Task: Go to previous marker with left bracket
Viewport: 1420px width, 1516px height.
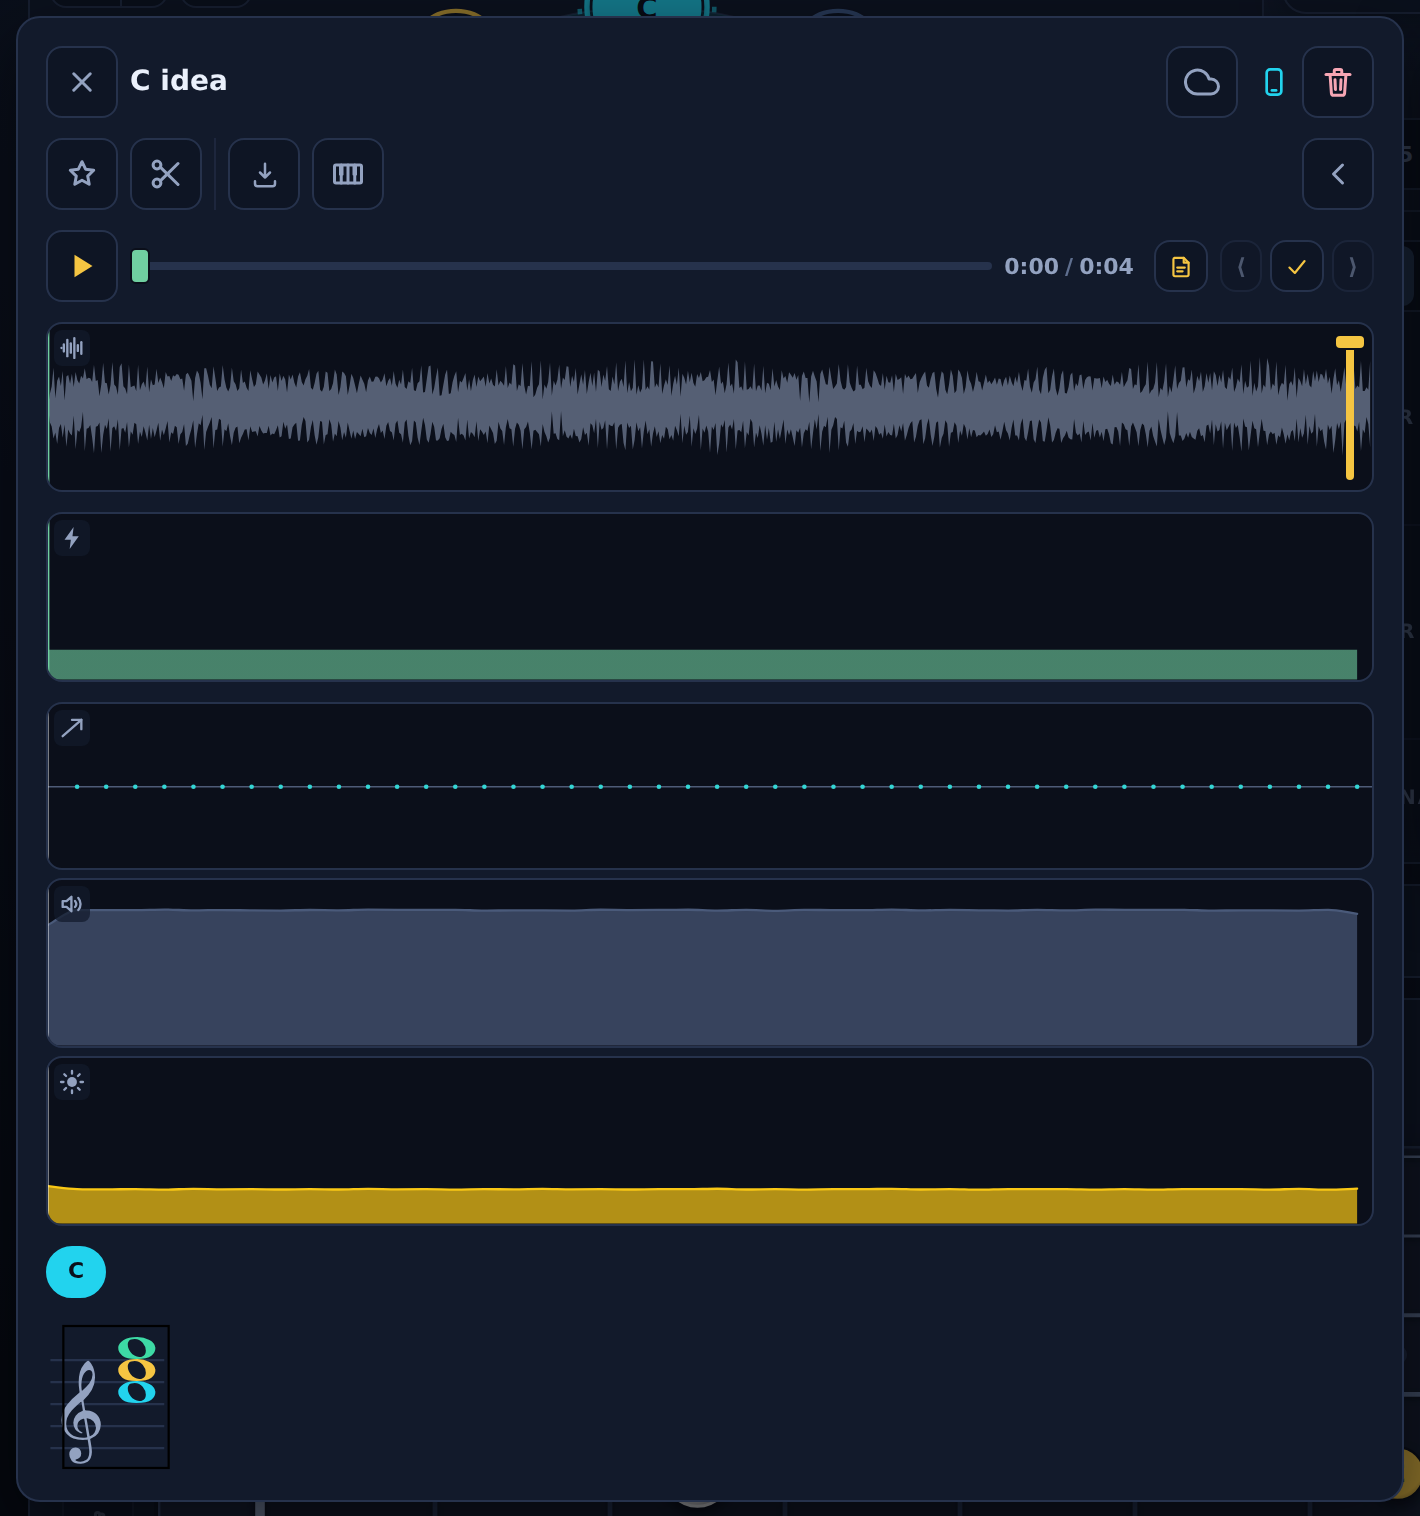Action: 1241,267
